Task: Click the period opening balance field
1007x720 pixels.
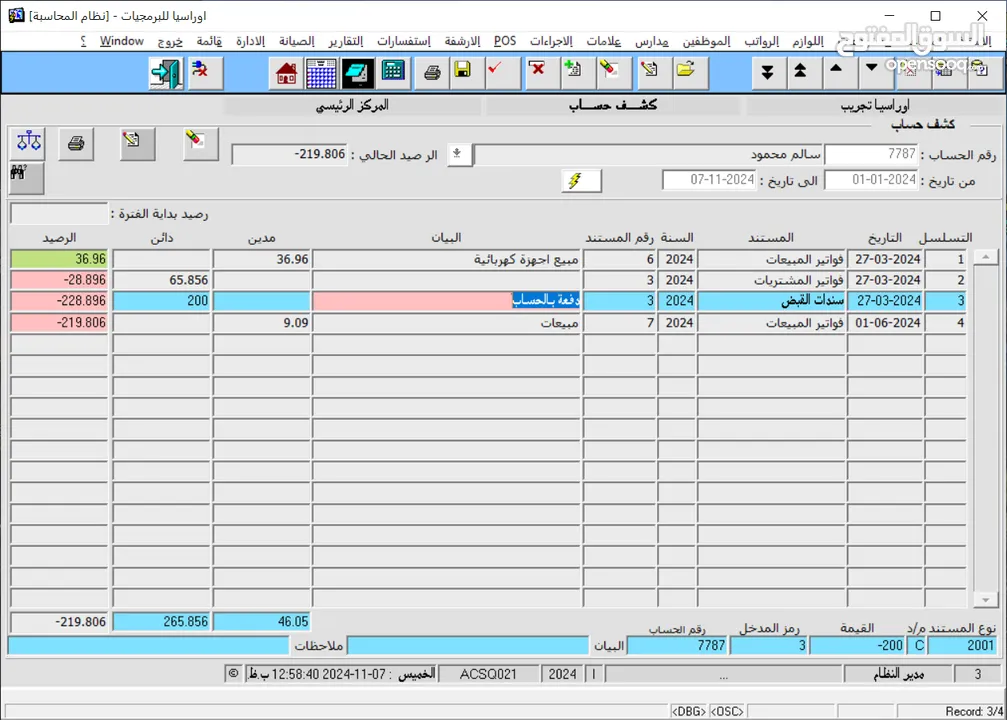Action: [58, 213]
